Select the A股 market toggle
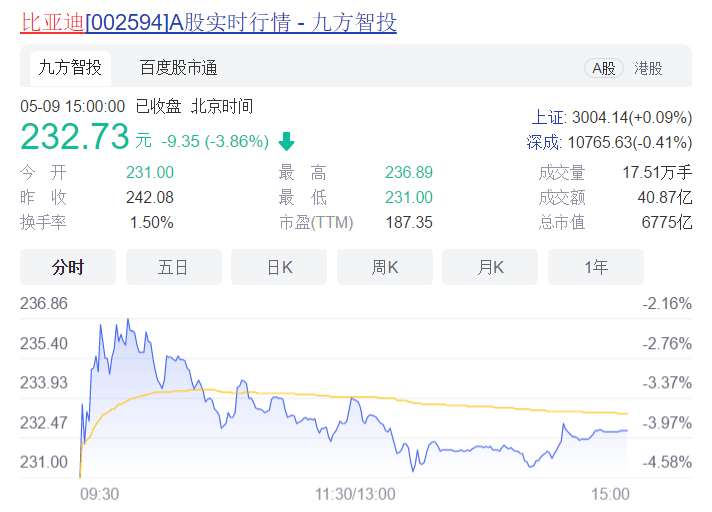712x512 pixels. click(603, 69)
